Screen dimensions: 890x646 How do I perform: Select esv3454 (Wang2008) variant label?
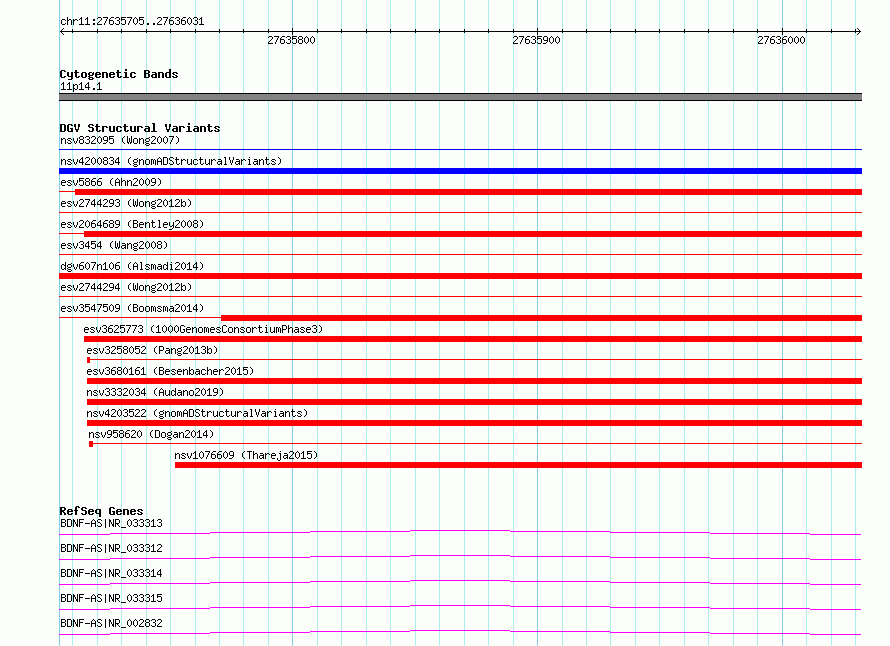114,245
